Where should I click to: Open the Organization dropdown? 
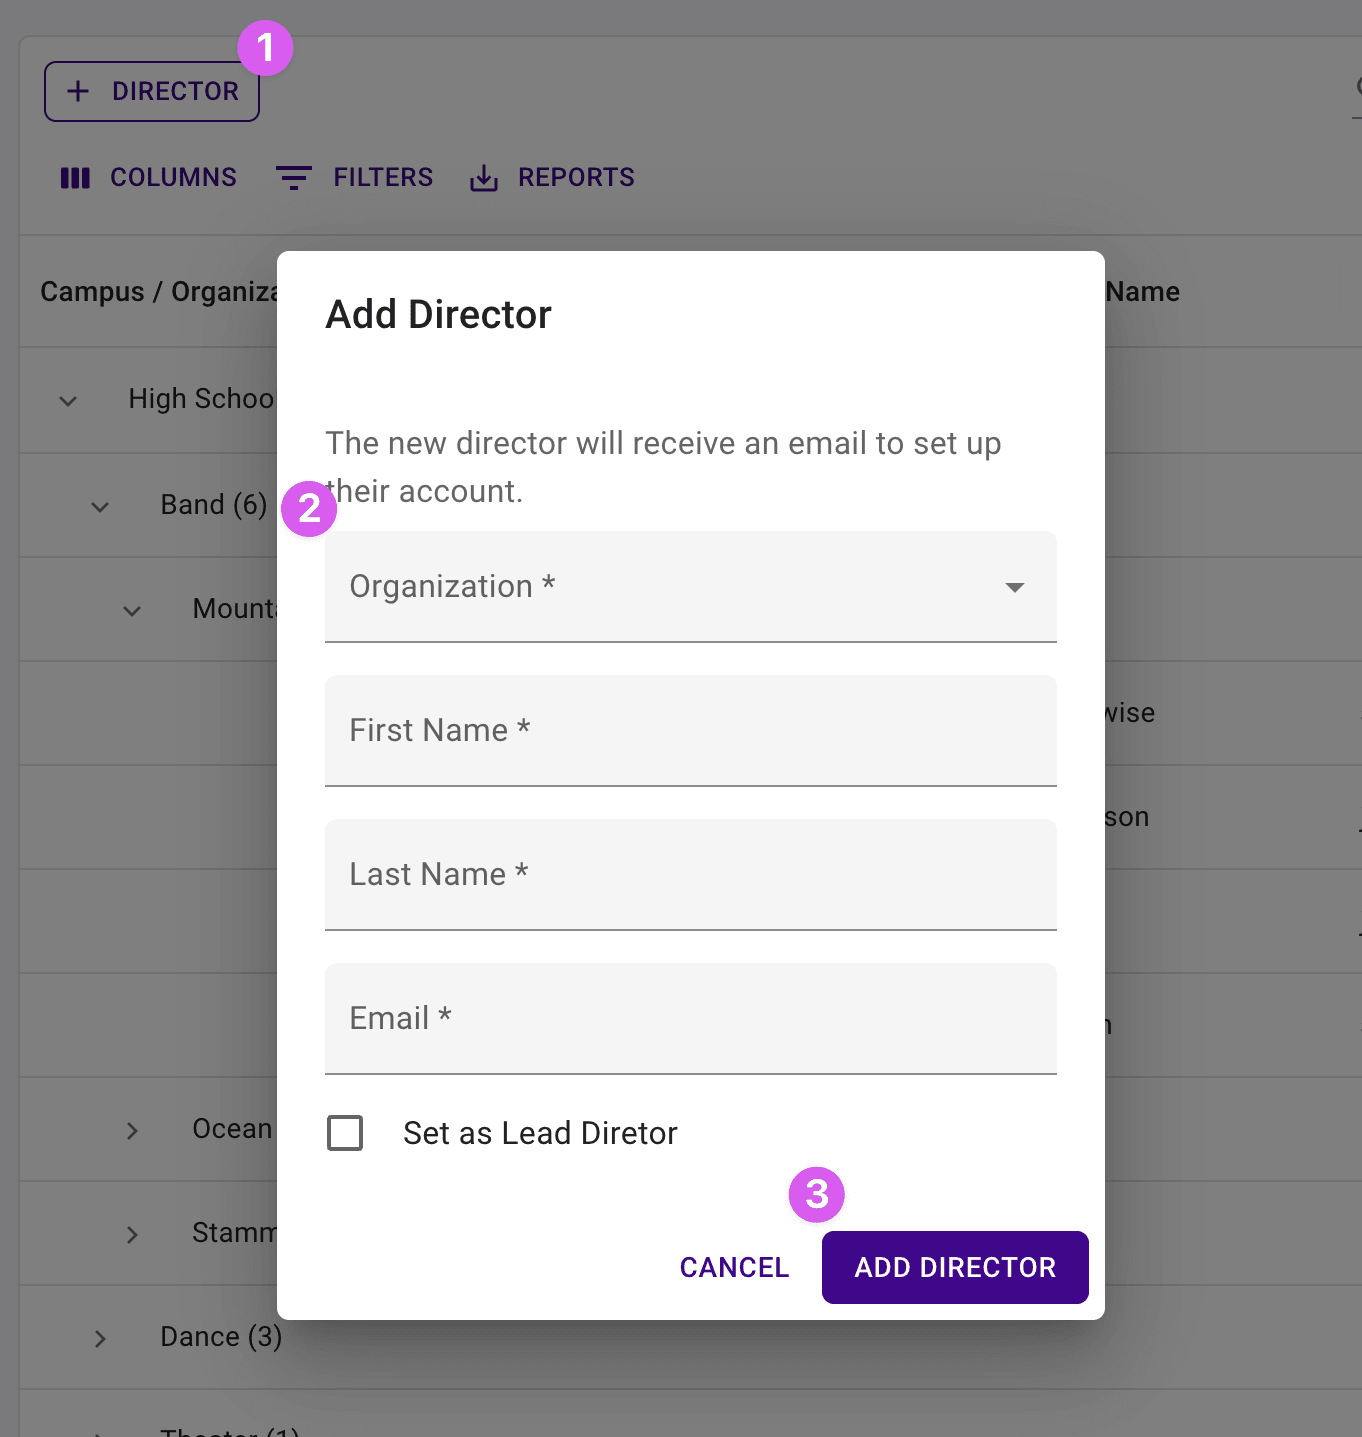(x=691, y=587)
